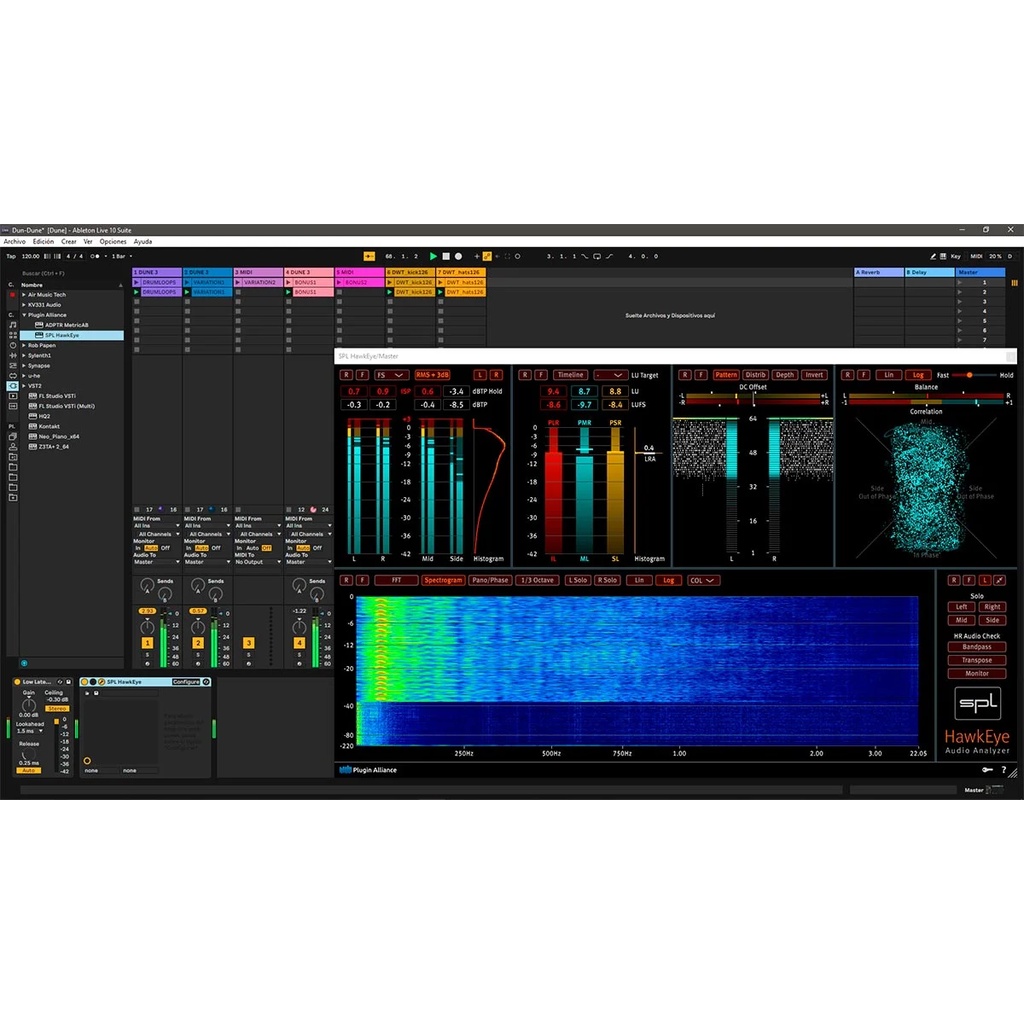Open the HawkEye settings key icon
Image resolution: width=1024 pixels, height=1024 pixels.
click(987, 770)
